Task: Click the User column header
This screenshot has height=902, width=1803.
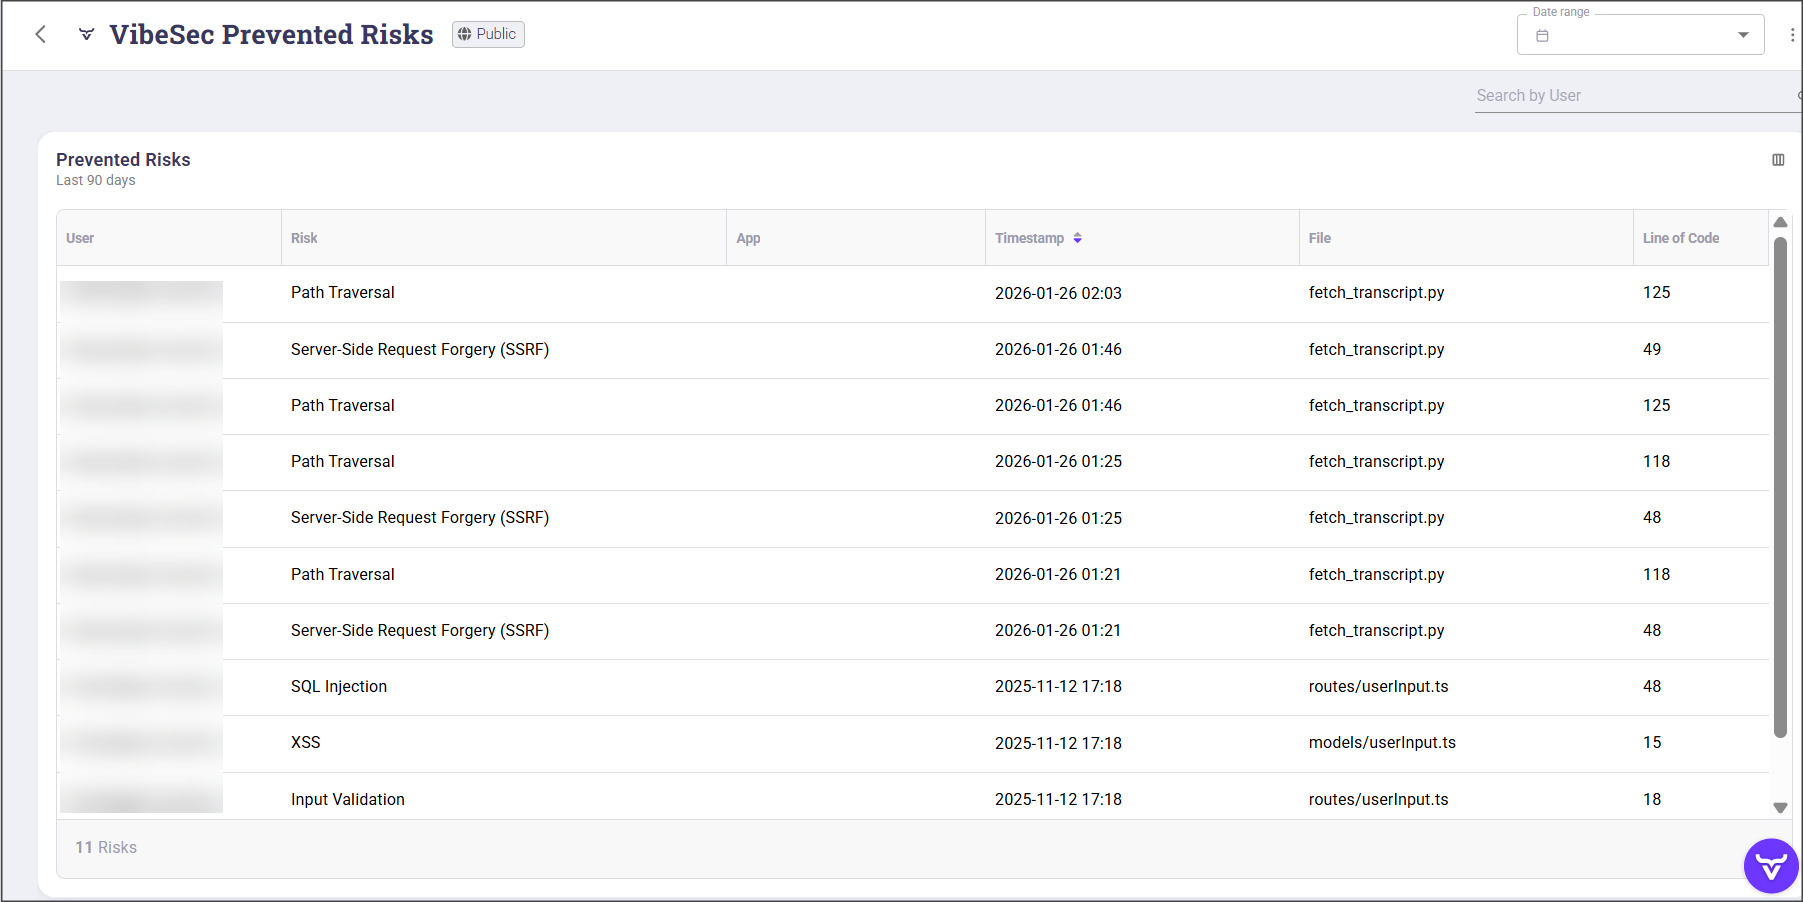Action: pyautogui.click(x=80, y=238)
